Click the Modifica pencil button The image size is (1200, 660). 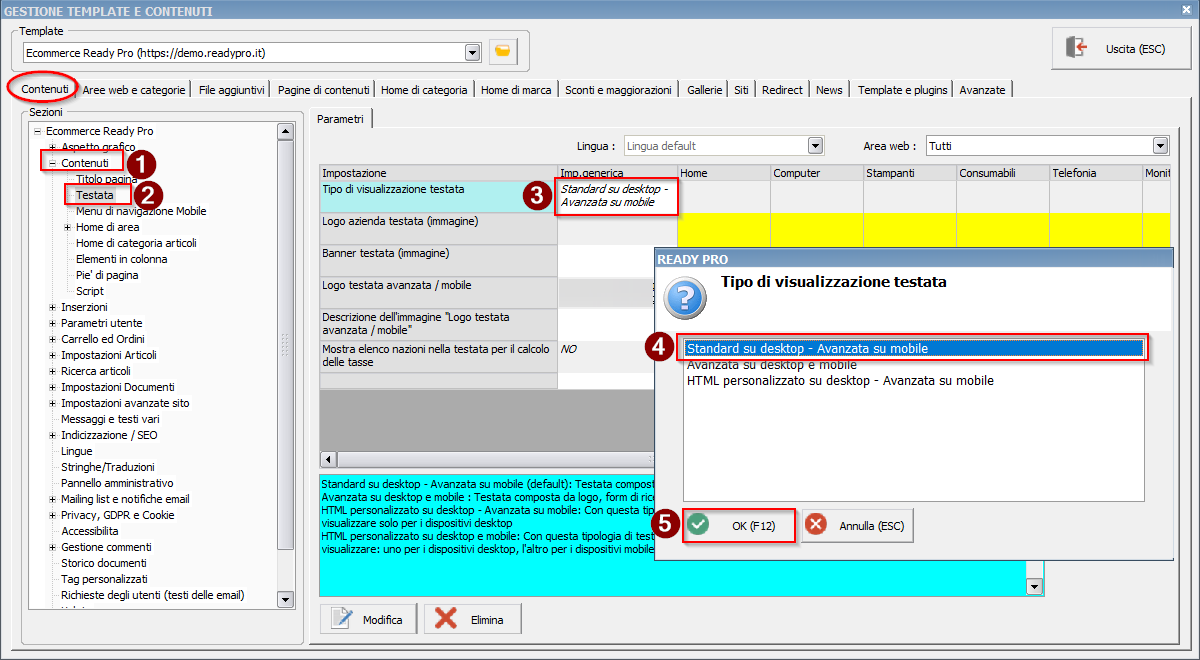click(x=367, y=620)
